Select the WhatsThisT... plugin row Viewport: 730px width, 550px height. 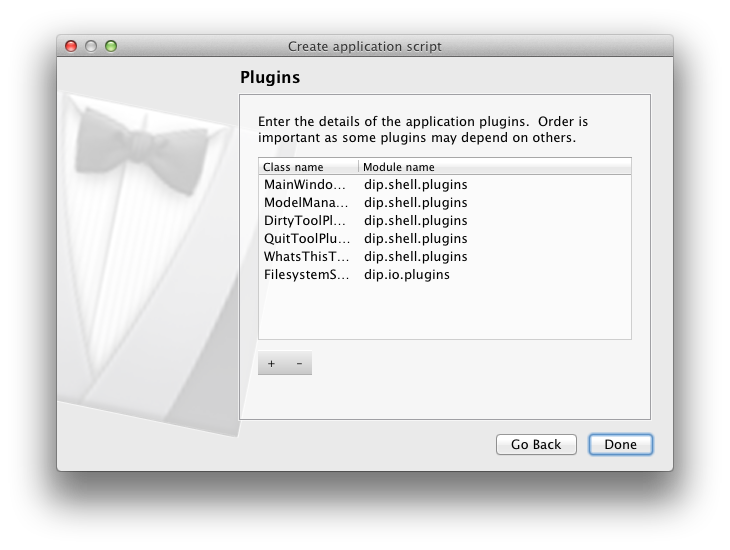(307, 257)
